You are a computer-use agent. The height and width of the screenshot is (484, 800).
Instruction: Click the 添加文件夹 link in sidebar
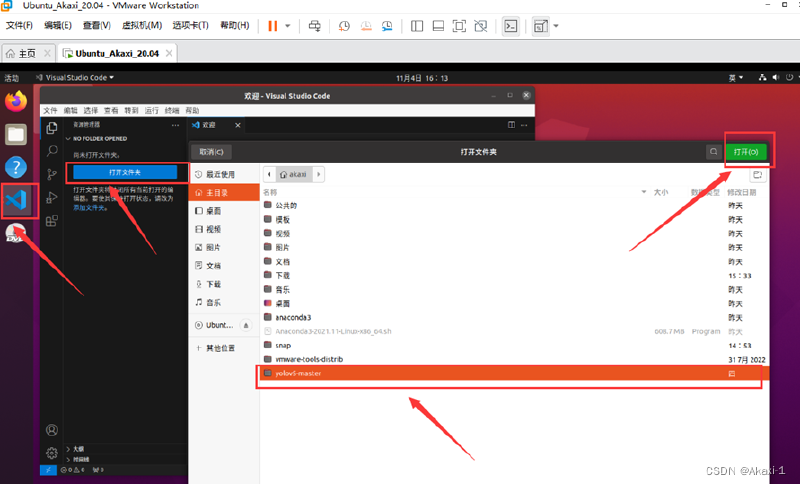89,208
